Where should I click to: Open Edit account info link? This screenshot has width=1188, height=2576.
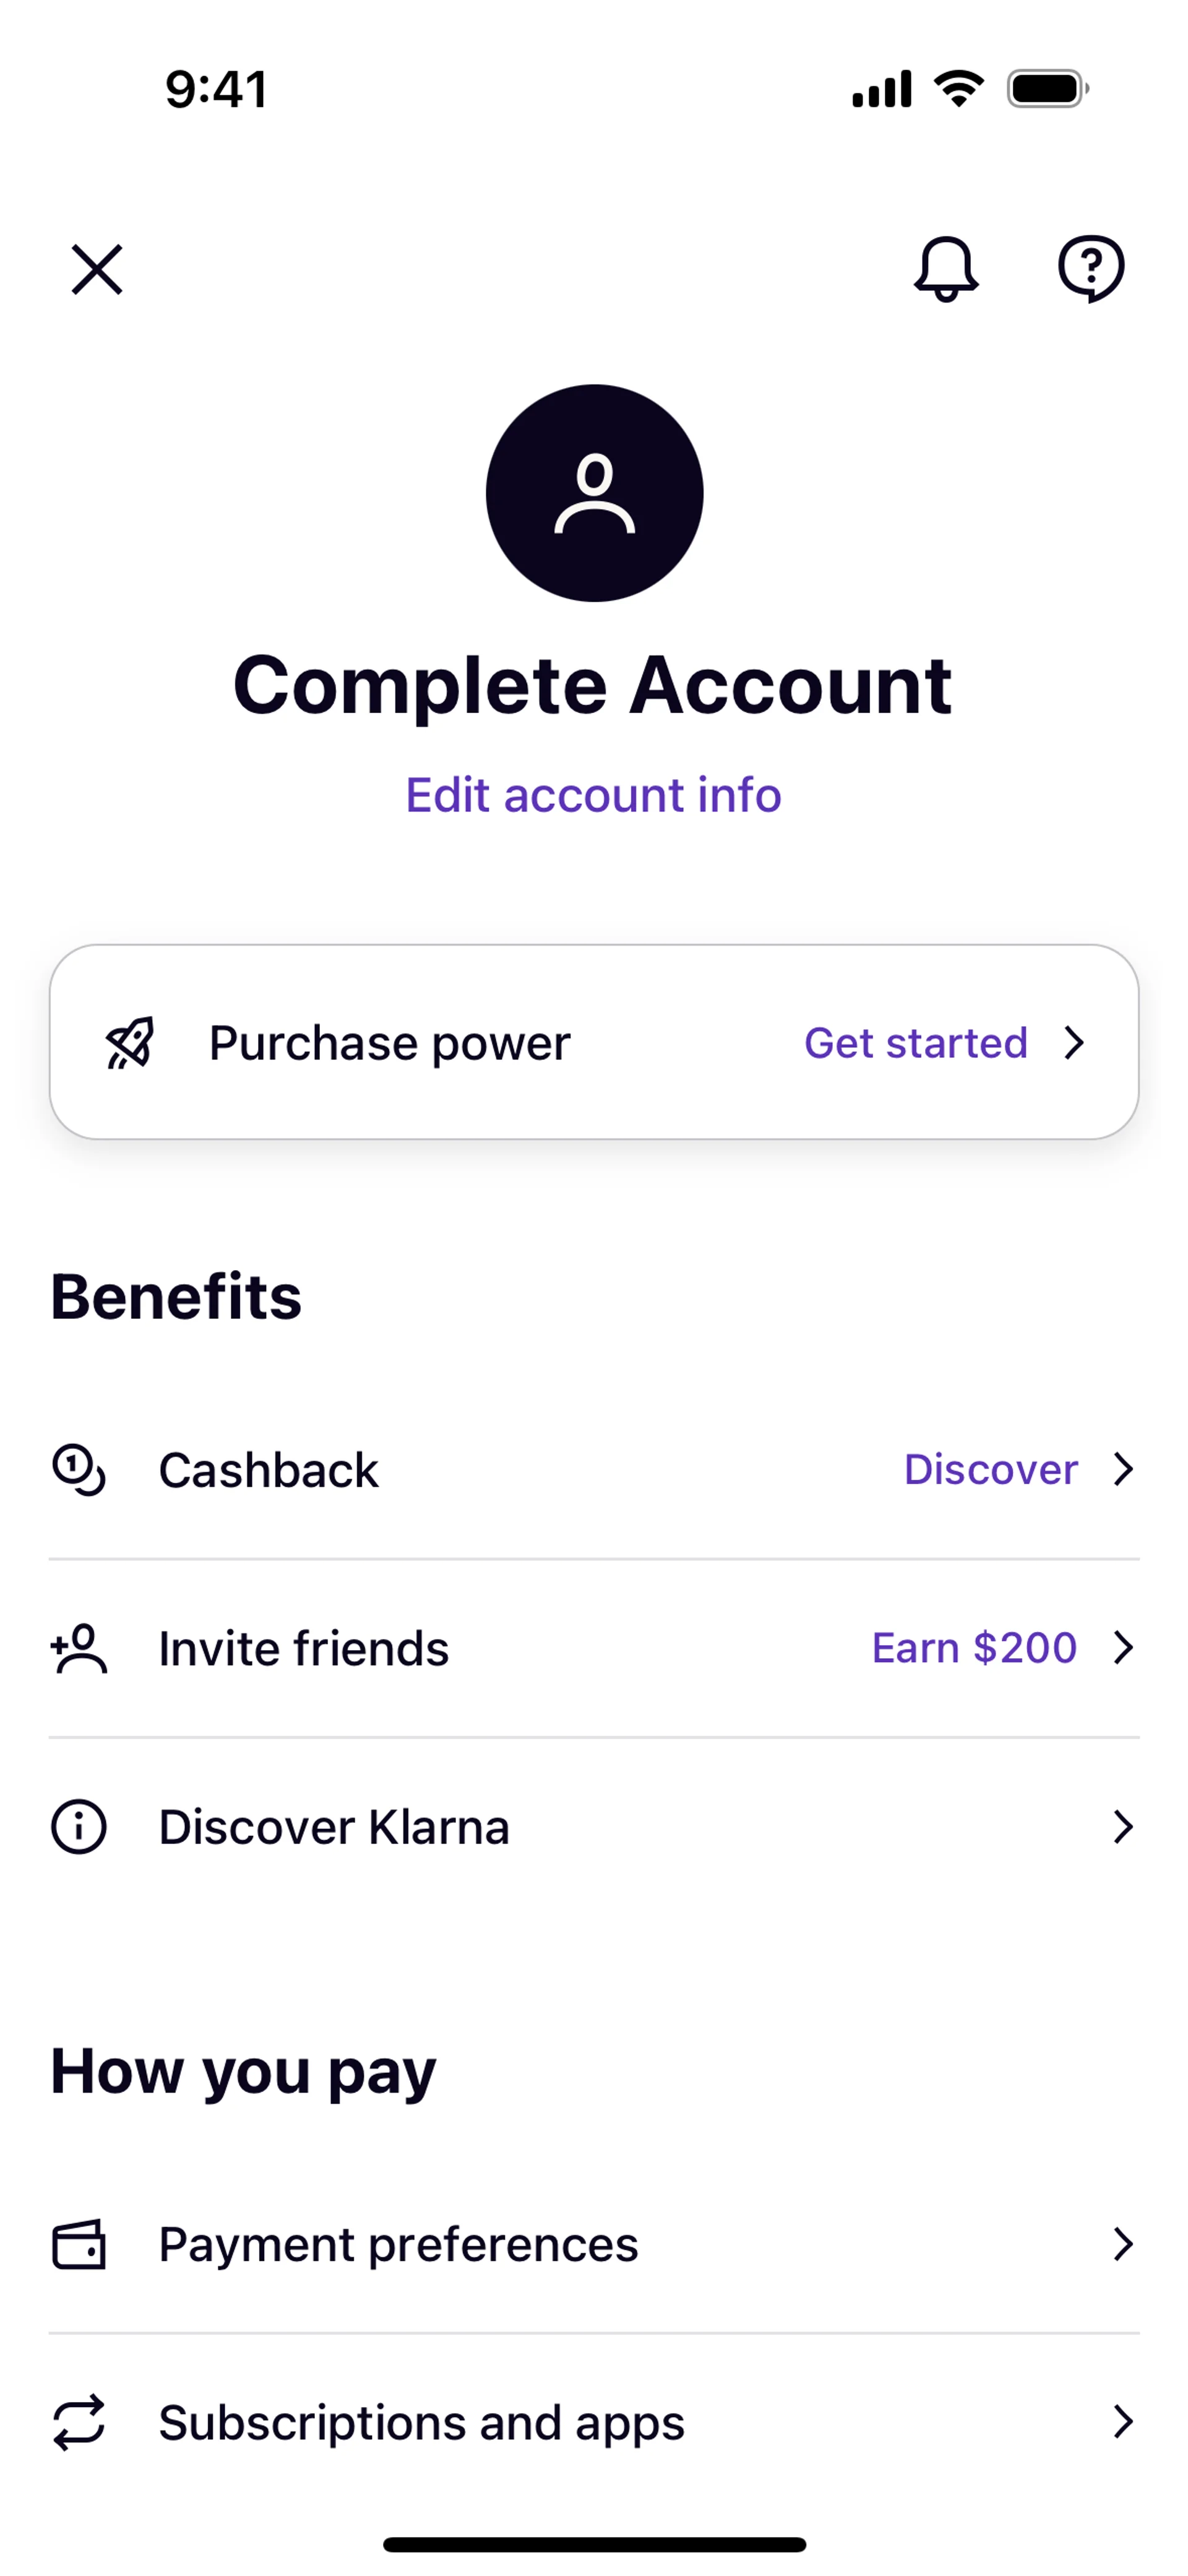point(593,795)
